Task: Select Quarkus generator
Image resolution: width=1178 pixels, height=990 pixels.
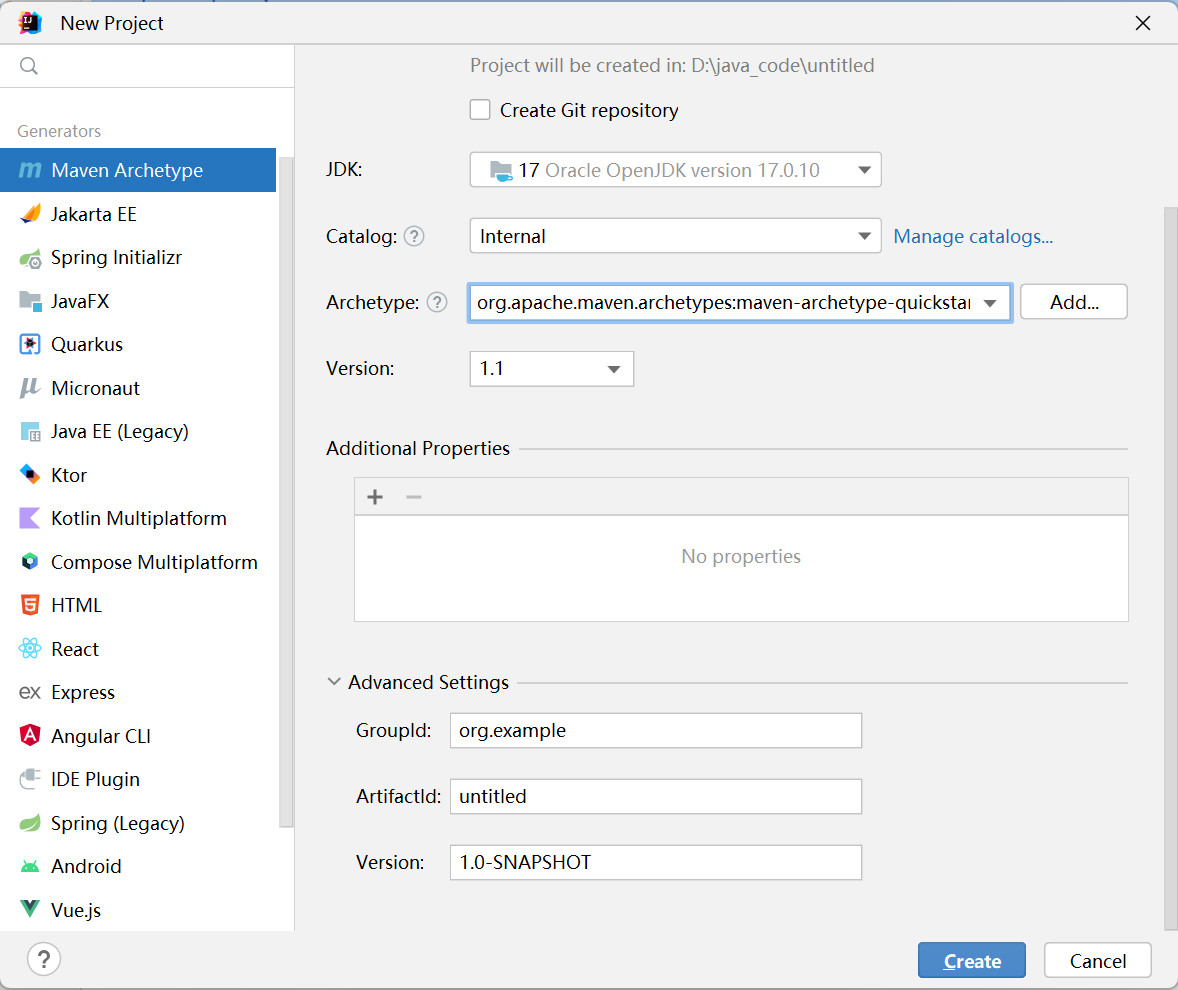Action: pos(138,345)
